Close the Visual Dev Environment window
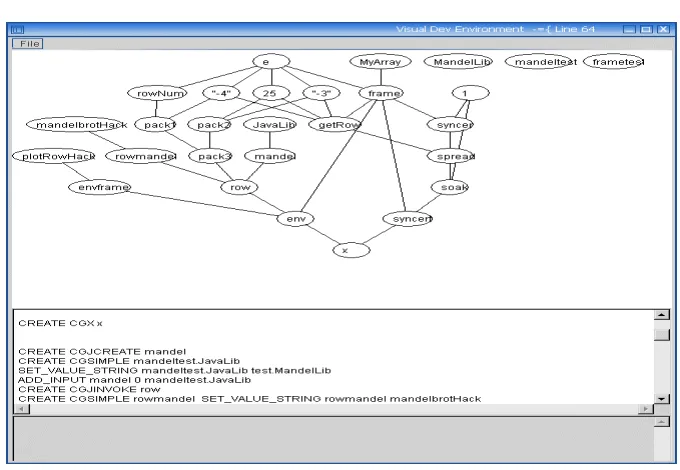Image resolution: width=680 pixels, height=470 pixels. tap(664, 29)
